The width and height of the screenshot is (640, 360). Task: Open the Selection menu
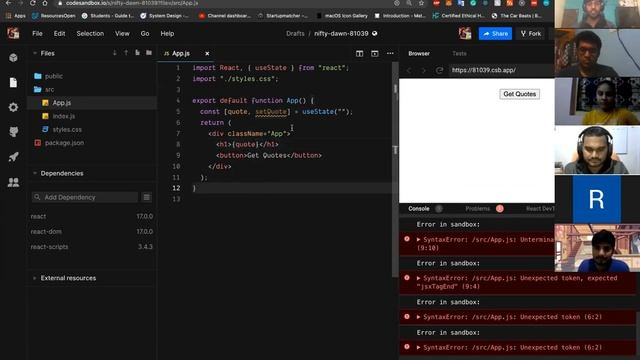[x=90, y=33]
